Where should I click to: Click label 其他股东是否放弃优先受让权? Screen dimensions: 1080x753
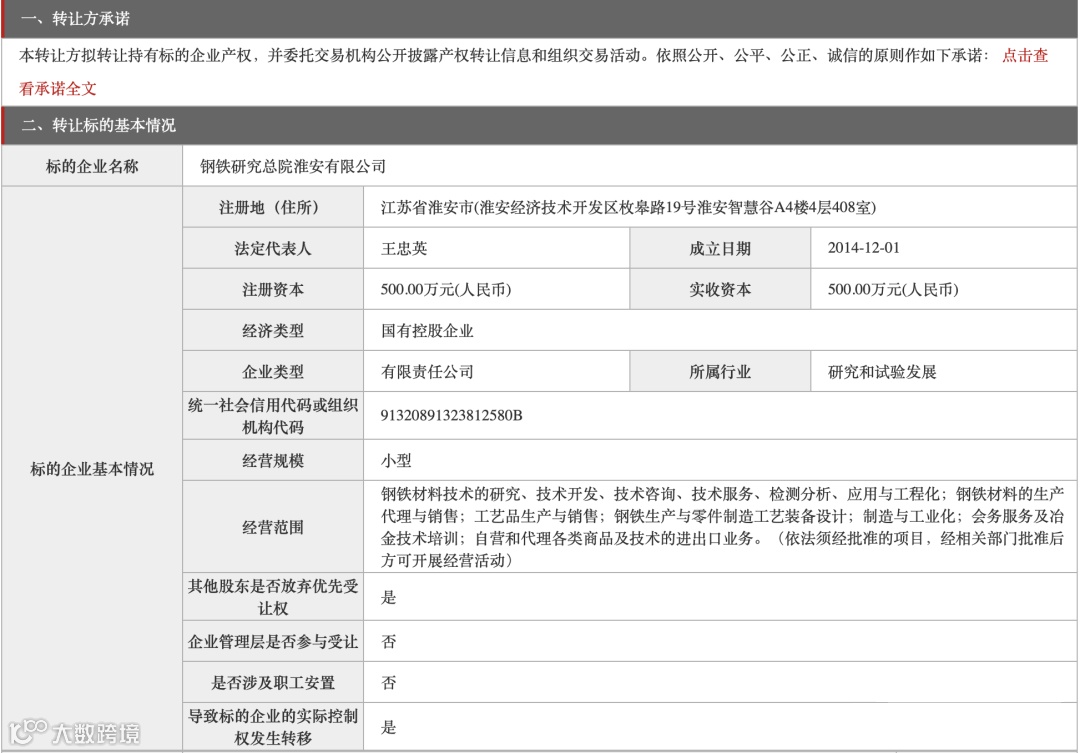pyautogui.click(x=273, y=597)
